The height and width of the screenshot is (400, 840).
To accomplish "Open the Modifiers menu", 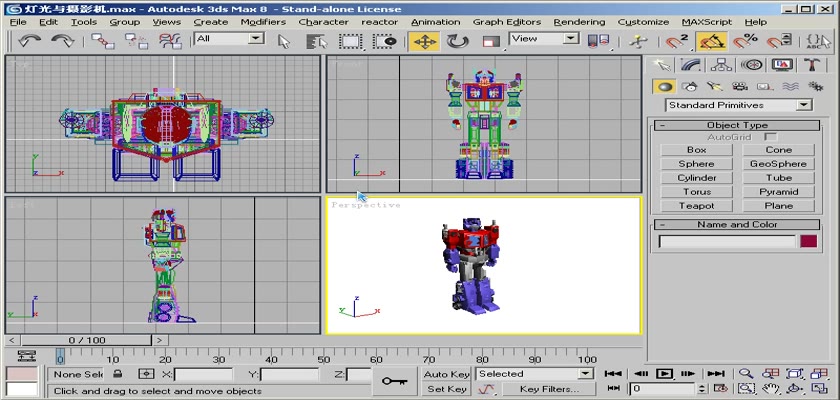I will point(263,22).
